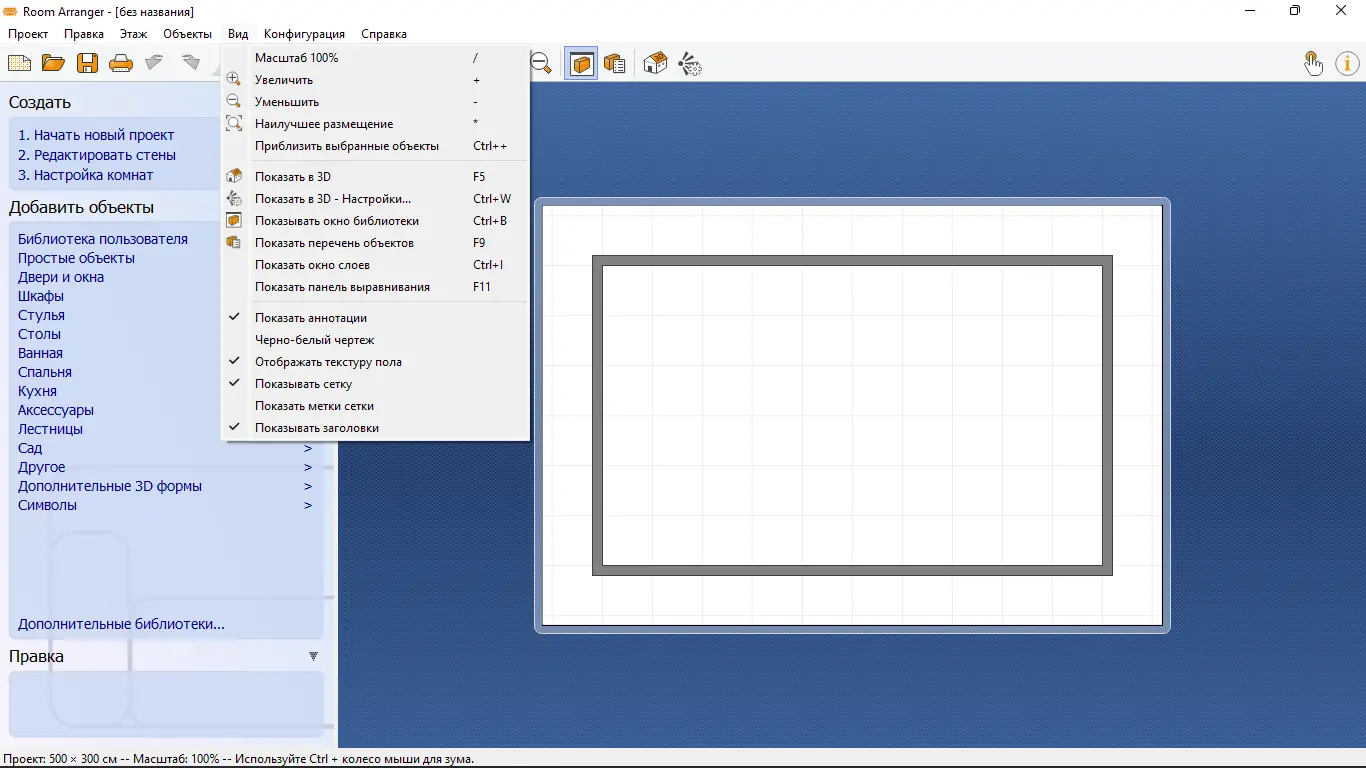Click «3. Настройка комнат» link
This screenshot has width=1366, height=768.
86,175
